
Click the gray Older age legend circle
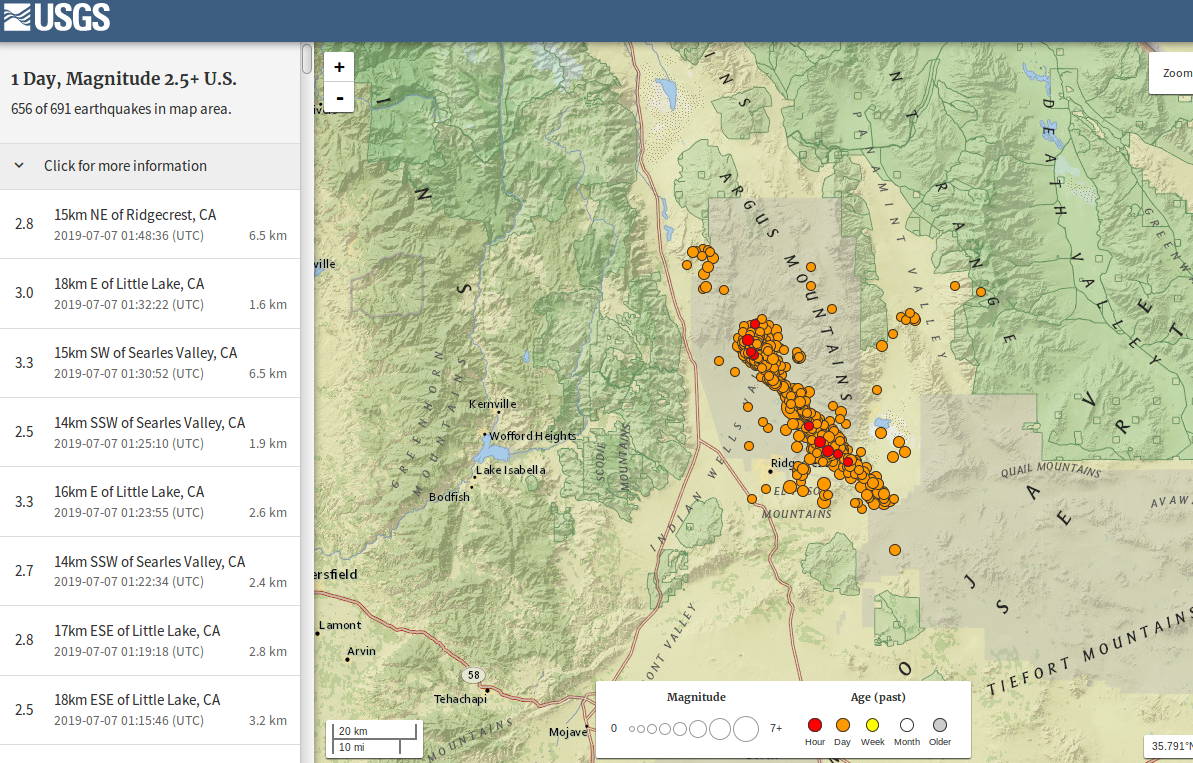(x=939, y=726)
